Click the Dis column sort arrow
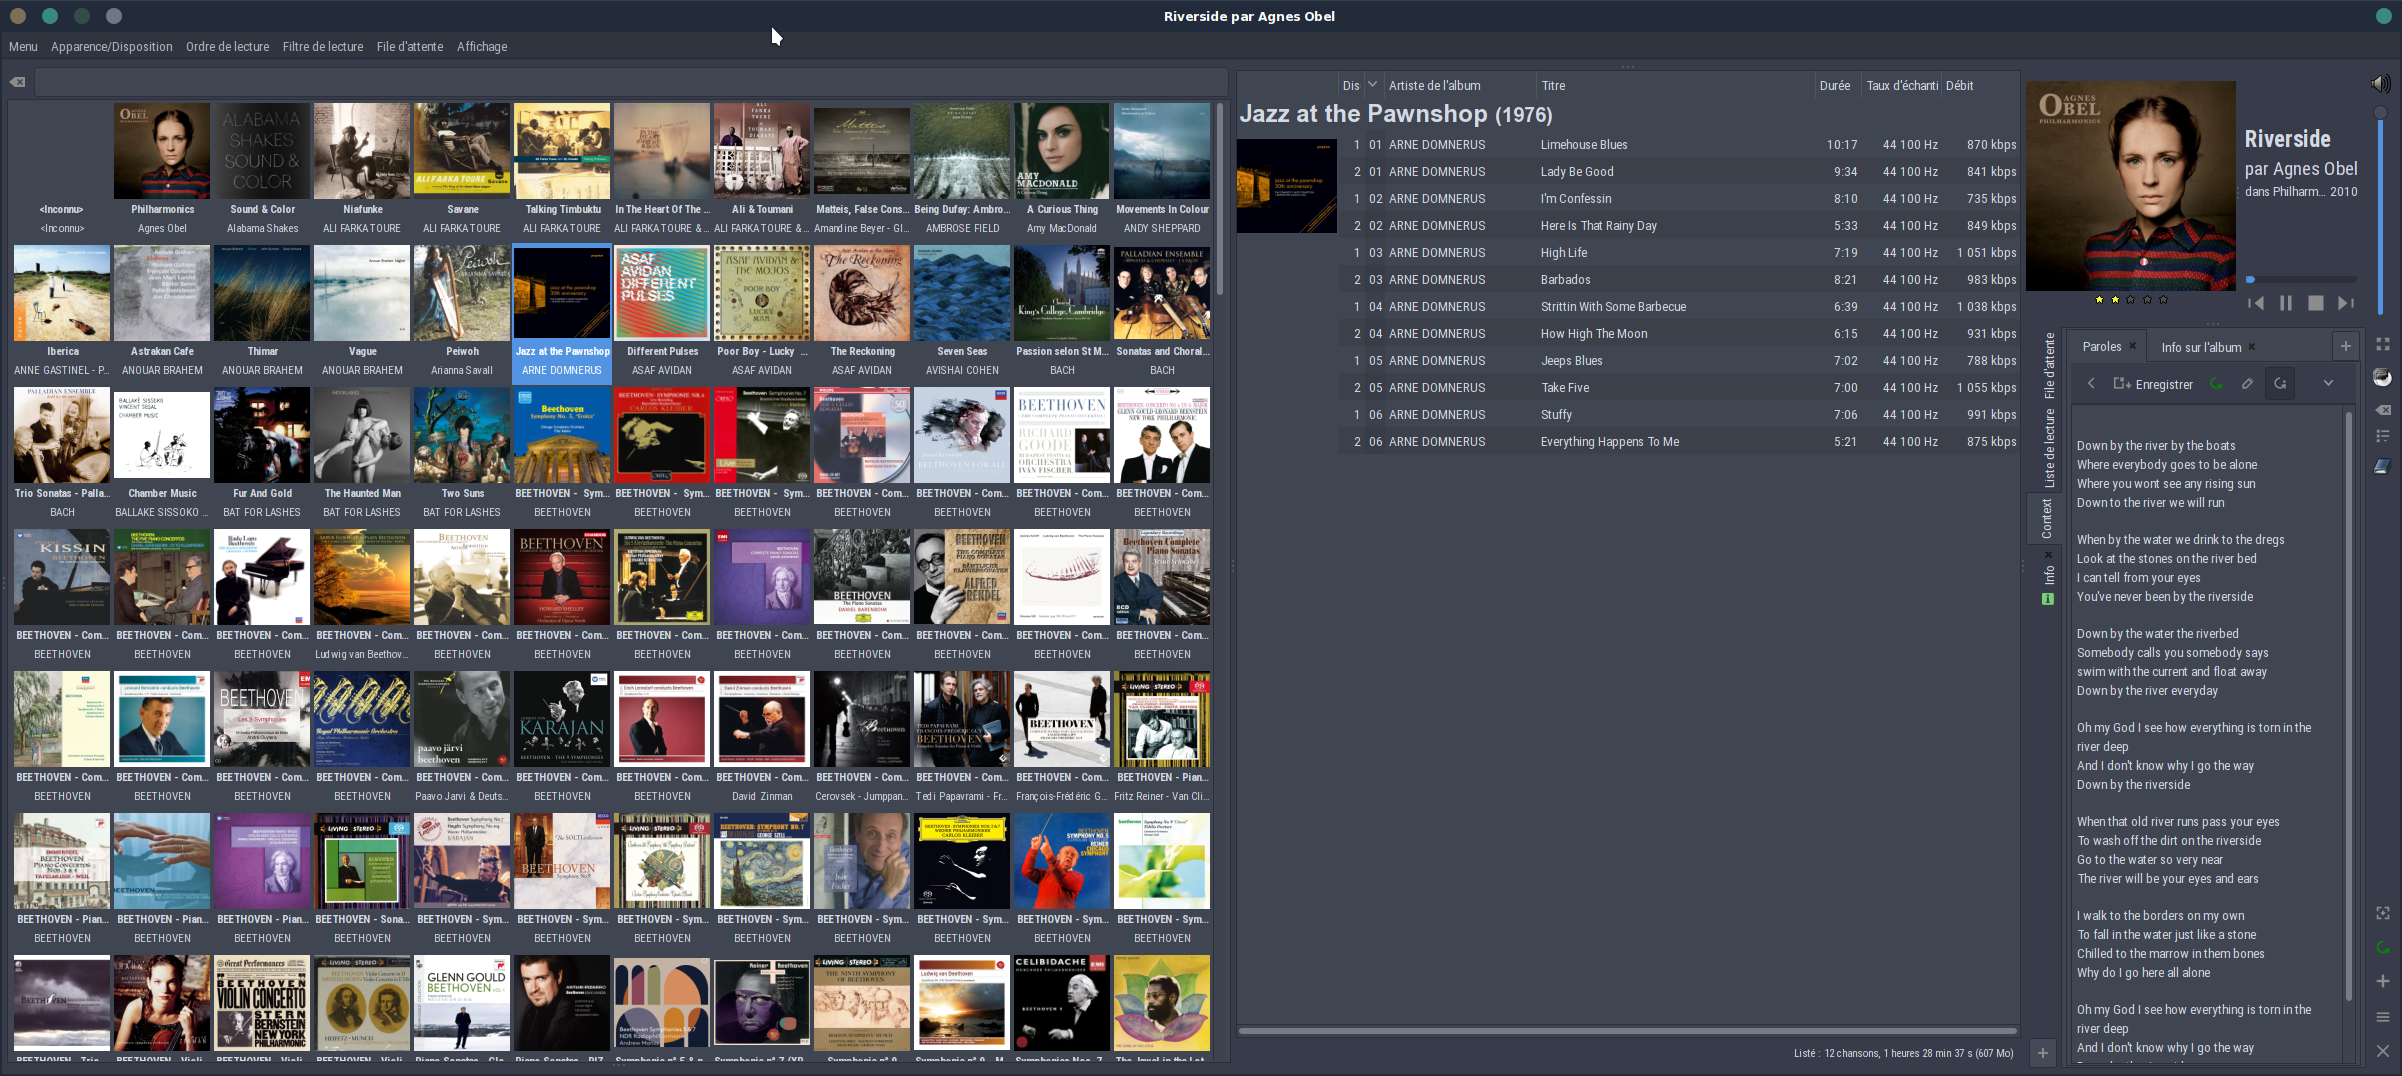The image size is (2402, 1076). click(1372, 85)
